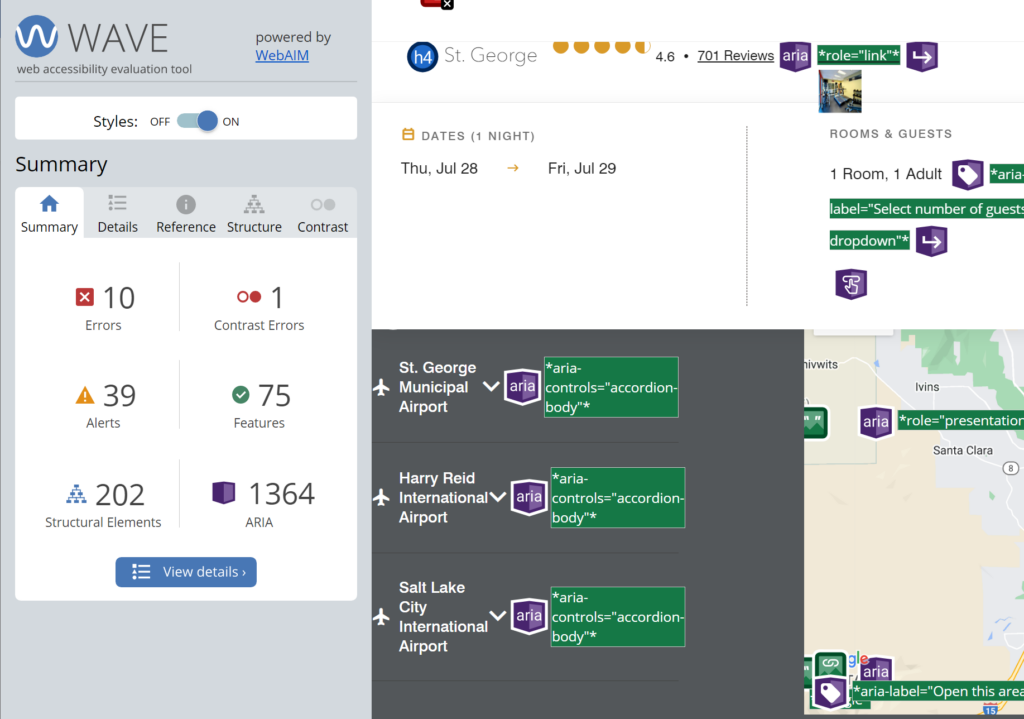Switch to the Reference tab
The image size is (1024, 719).
click(x=185, y=214)
